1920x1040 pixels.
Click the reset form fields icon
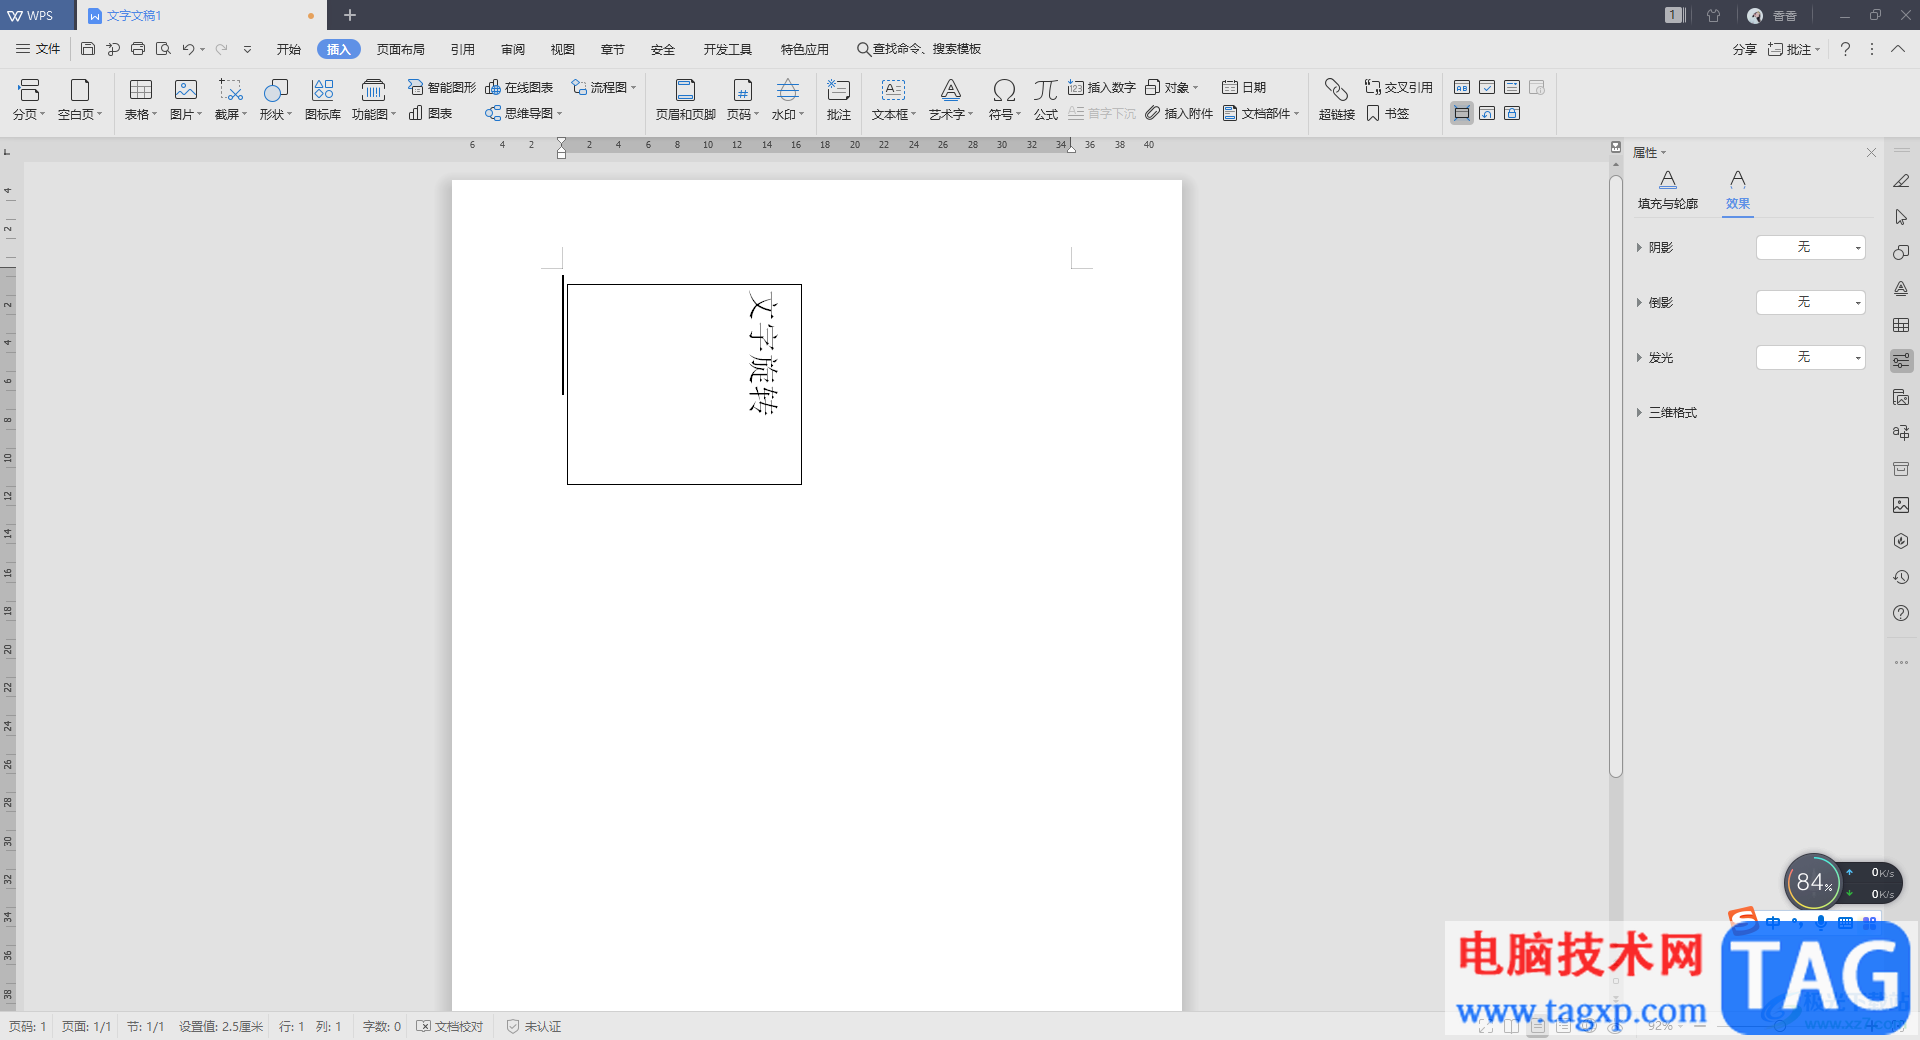(x=1487, y=113)
